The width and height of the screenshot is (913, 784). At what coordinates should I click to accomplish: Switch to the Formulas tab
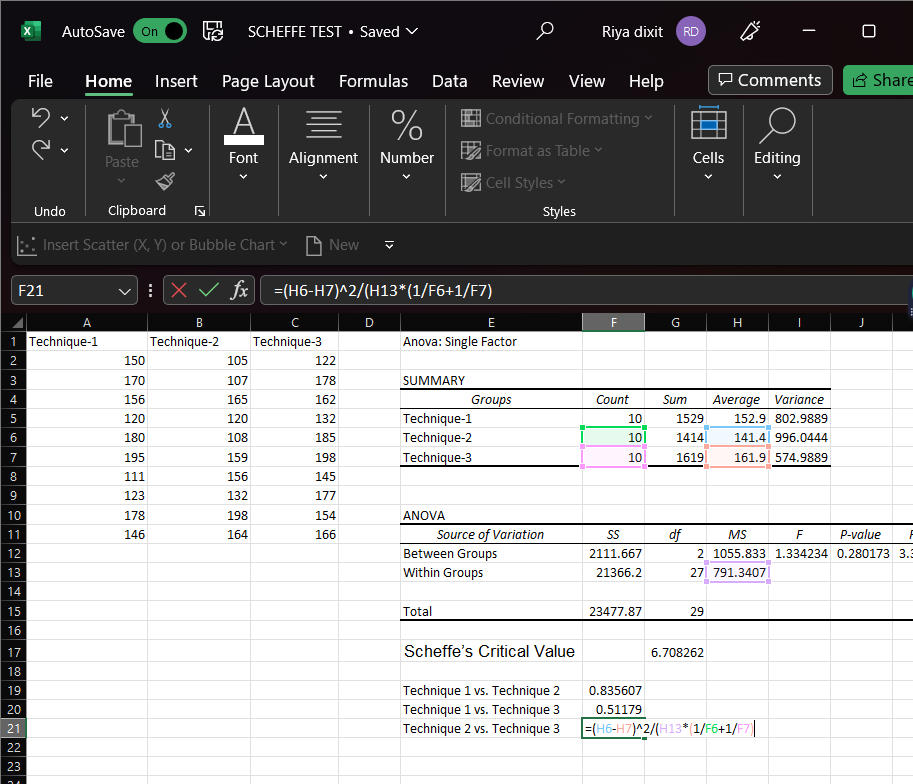point(373,81)
